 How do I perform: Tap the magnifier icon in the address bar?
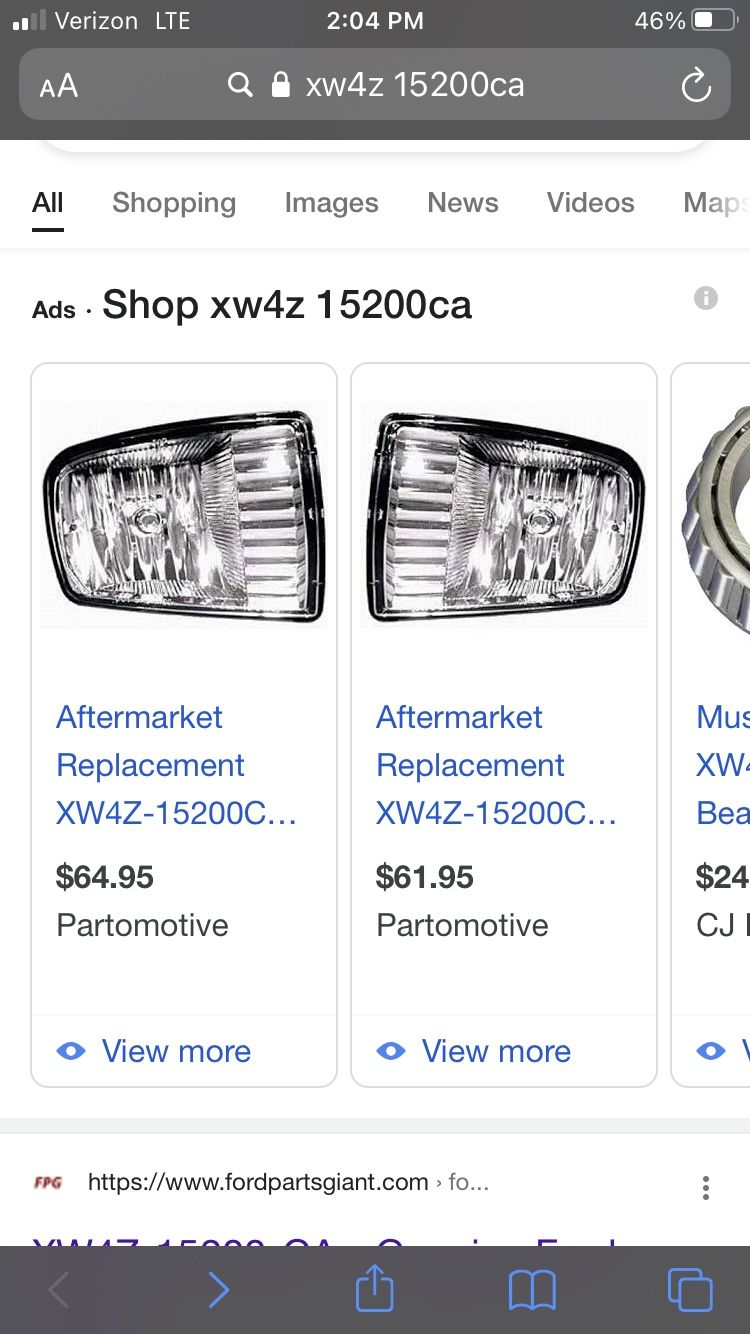point(240,85)
